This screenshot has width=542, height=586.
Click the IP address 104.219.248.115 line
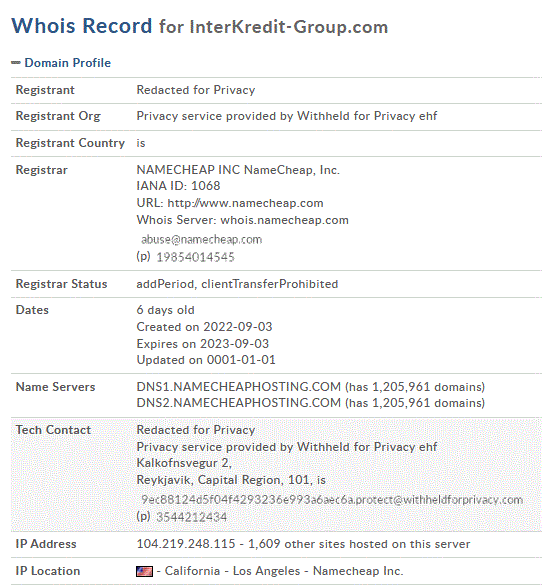coord(303,544)
